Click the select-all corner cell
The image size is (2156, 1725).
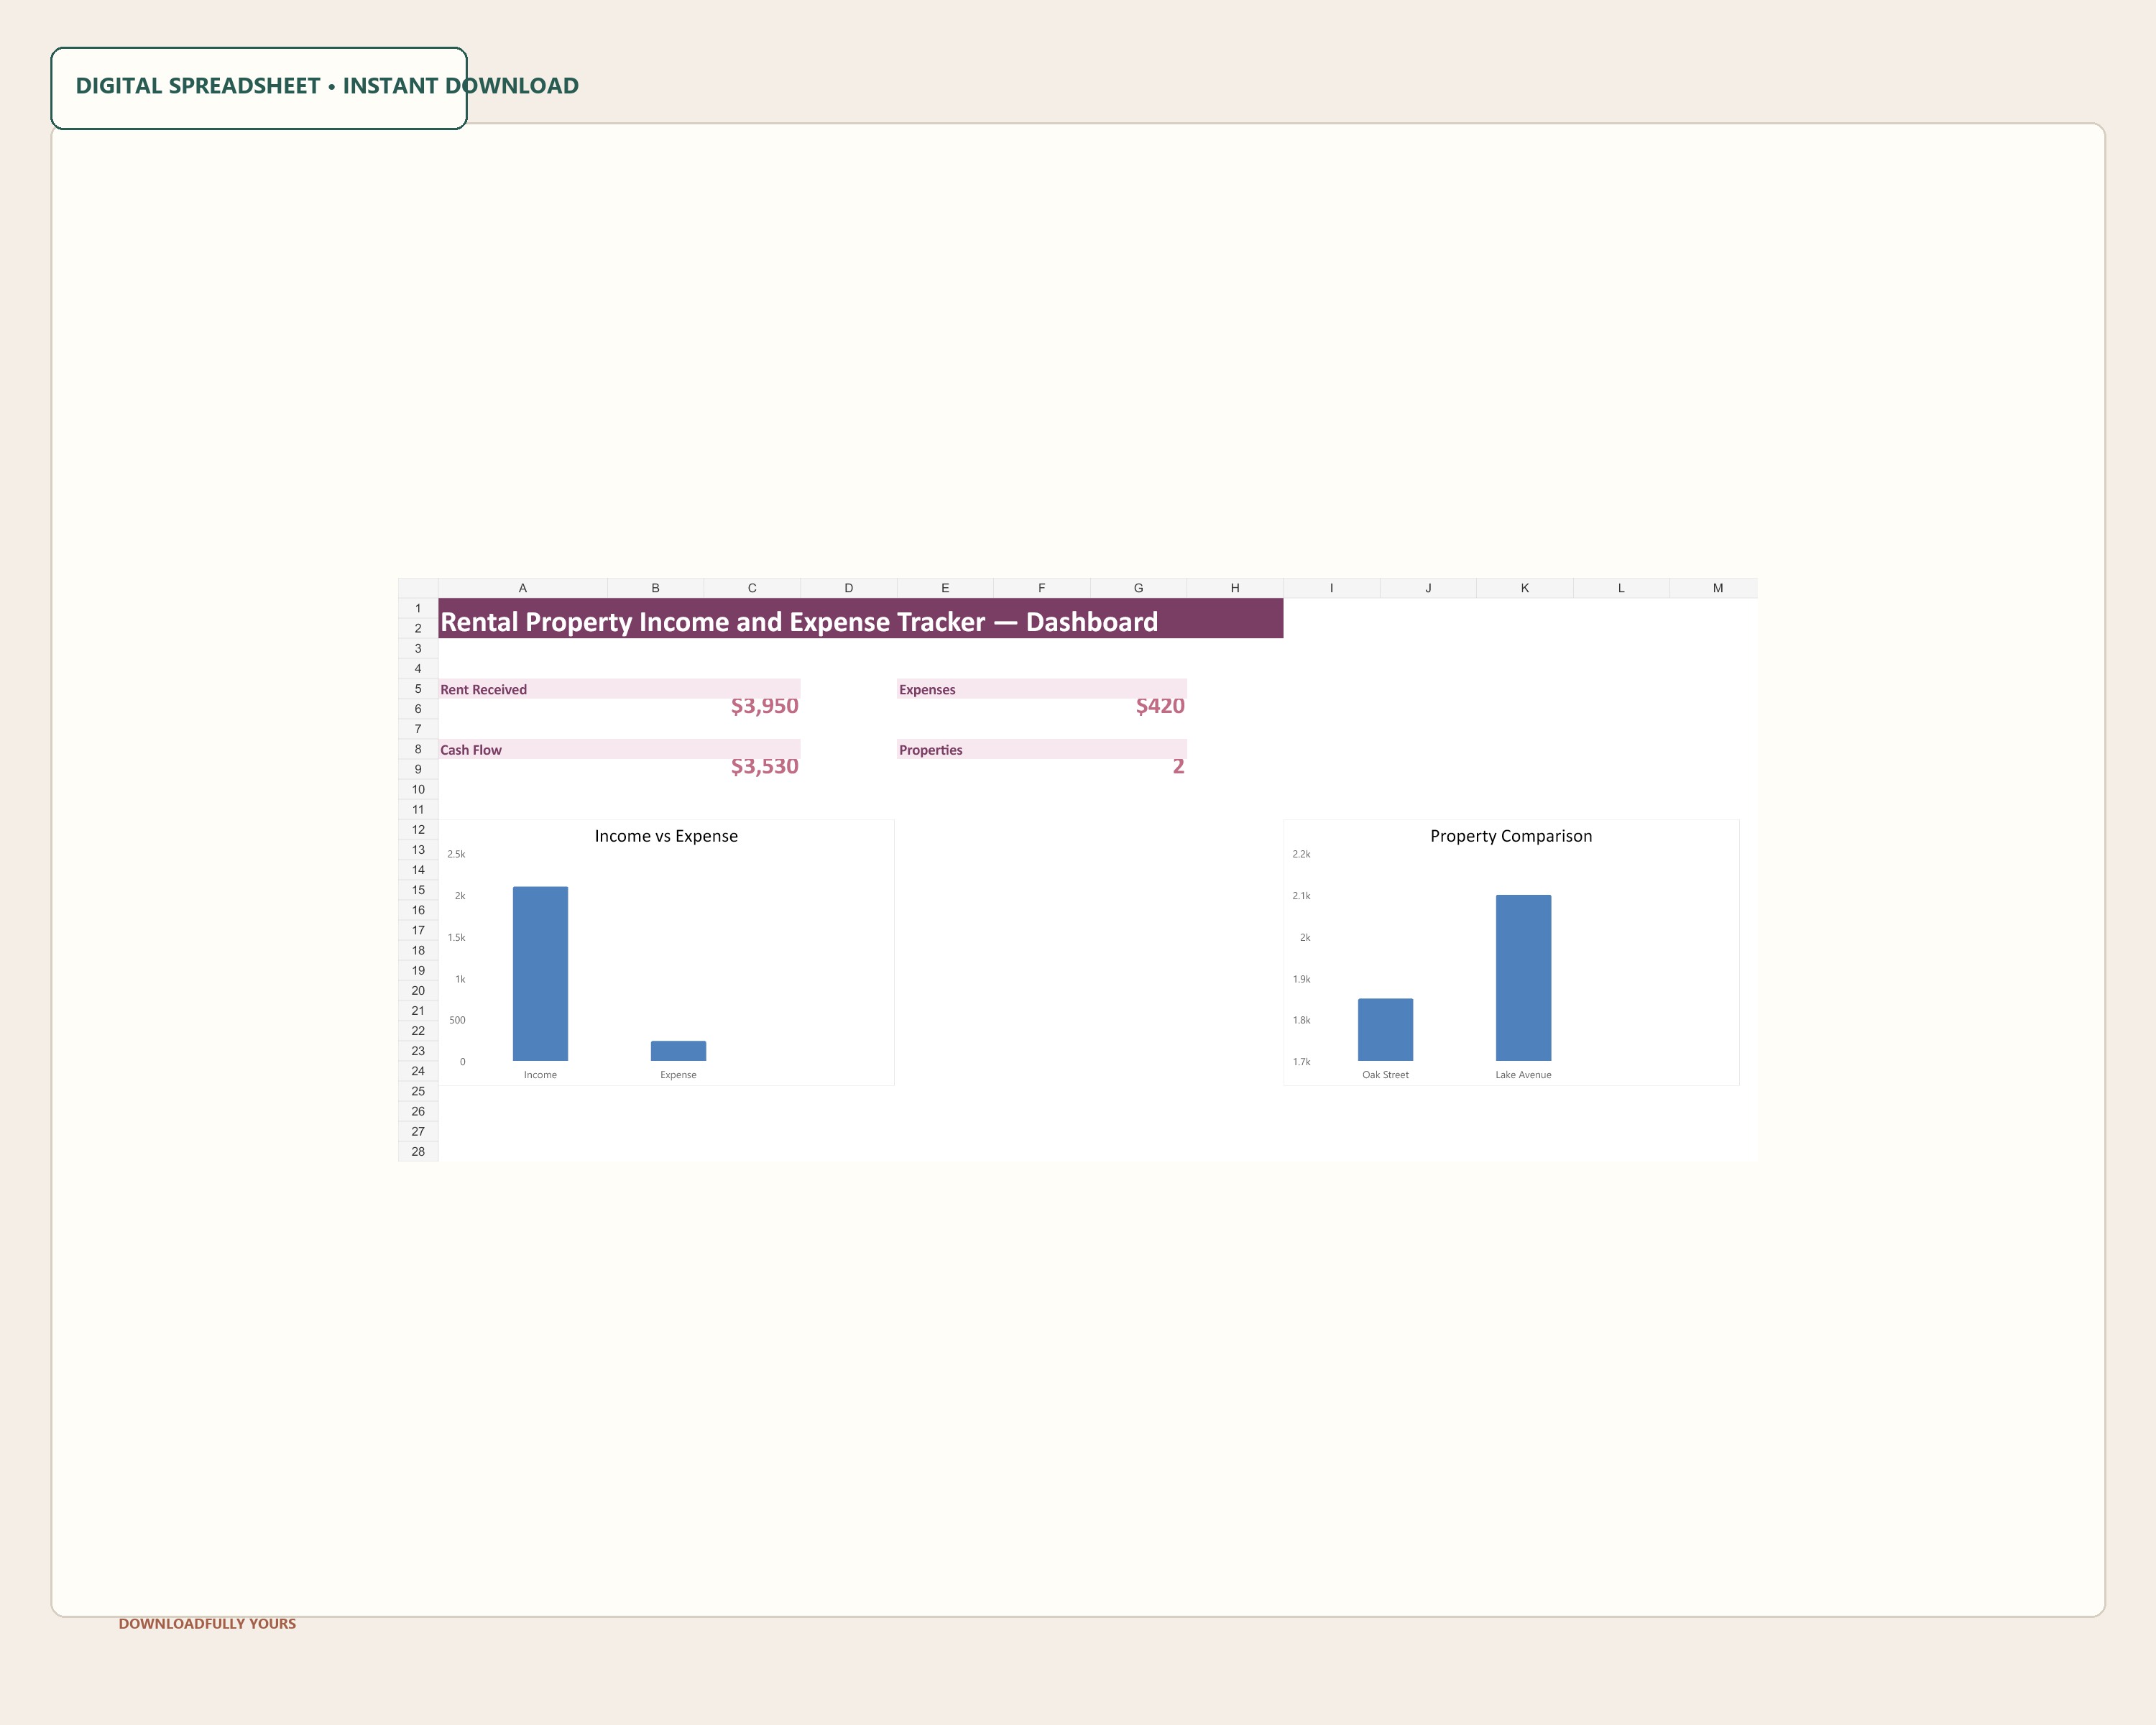tap(418, 588)
